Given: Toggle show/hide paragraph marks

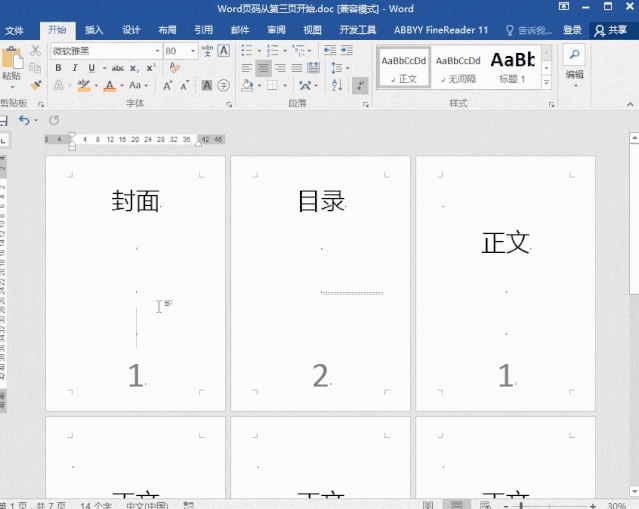Looking at the screenshot, I should (x=360, y=85).
